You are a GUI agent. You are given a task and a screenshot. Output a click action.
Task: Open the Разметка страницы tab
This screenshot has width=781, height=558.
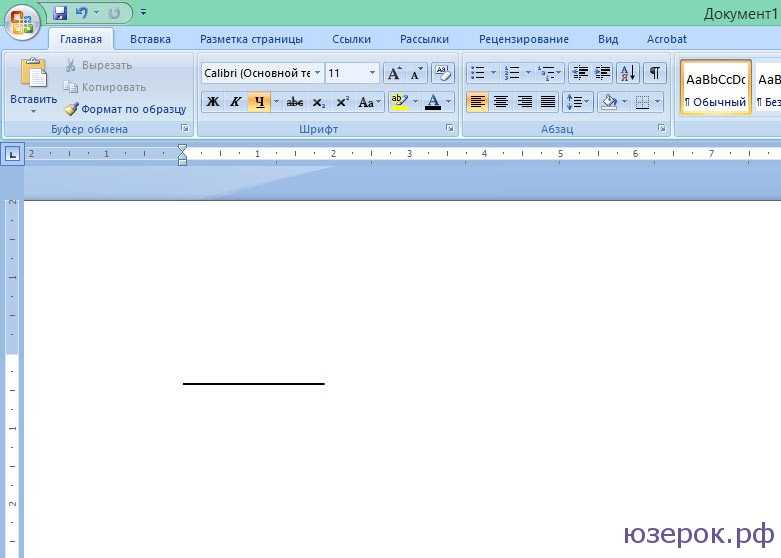[x=251, y=39]
